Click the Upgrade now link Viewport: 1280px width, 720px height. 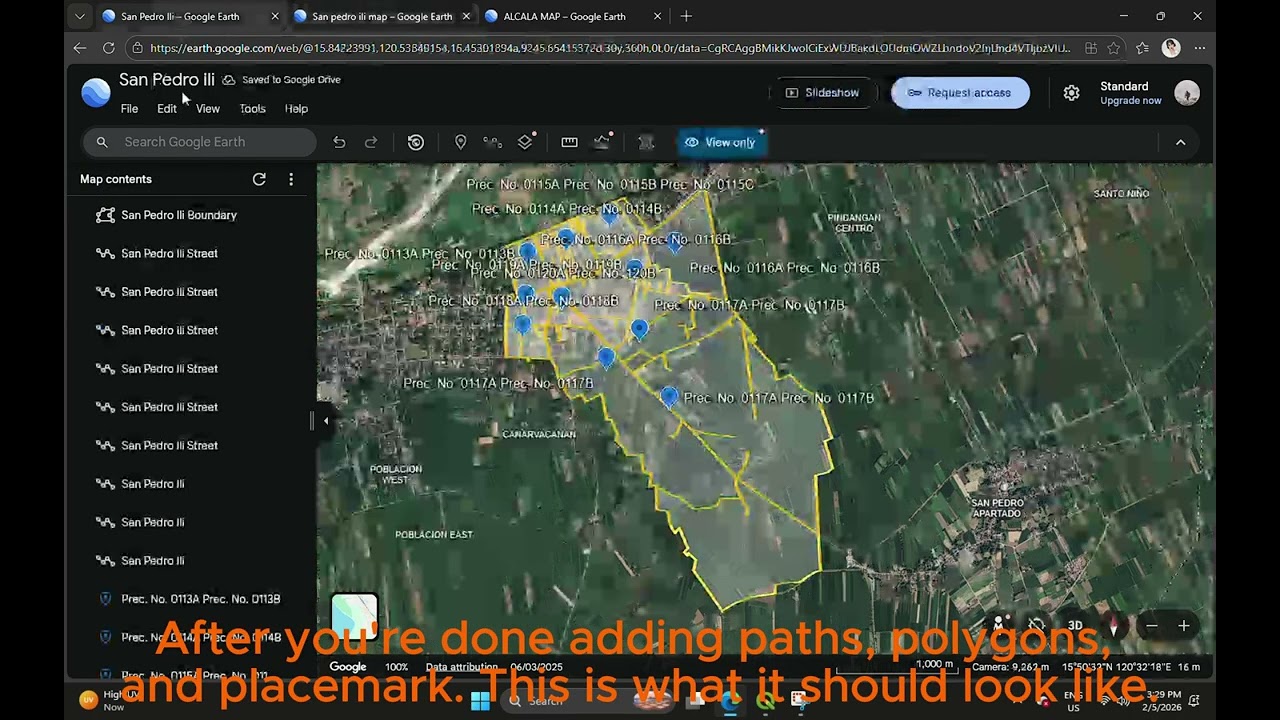tap(1131, 101)
